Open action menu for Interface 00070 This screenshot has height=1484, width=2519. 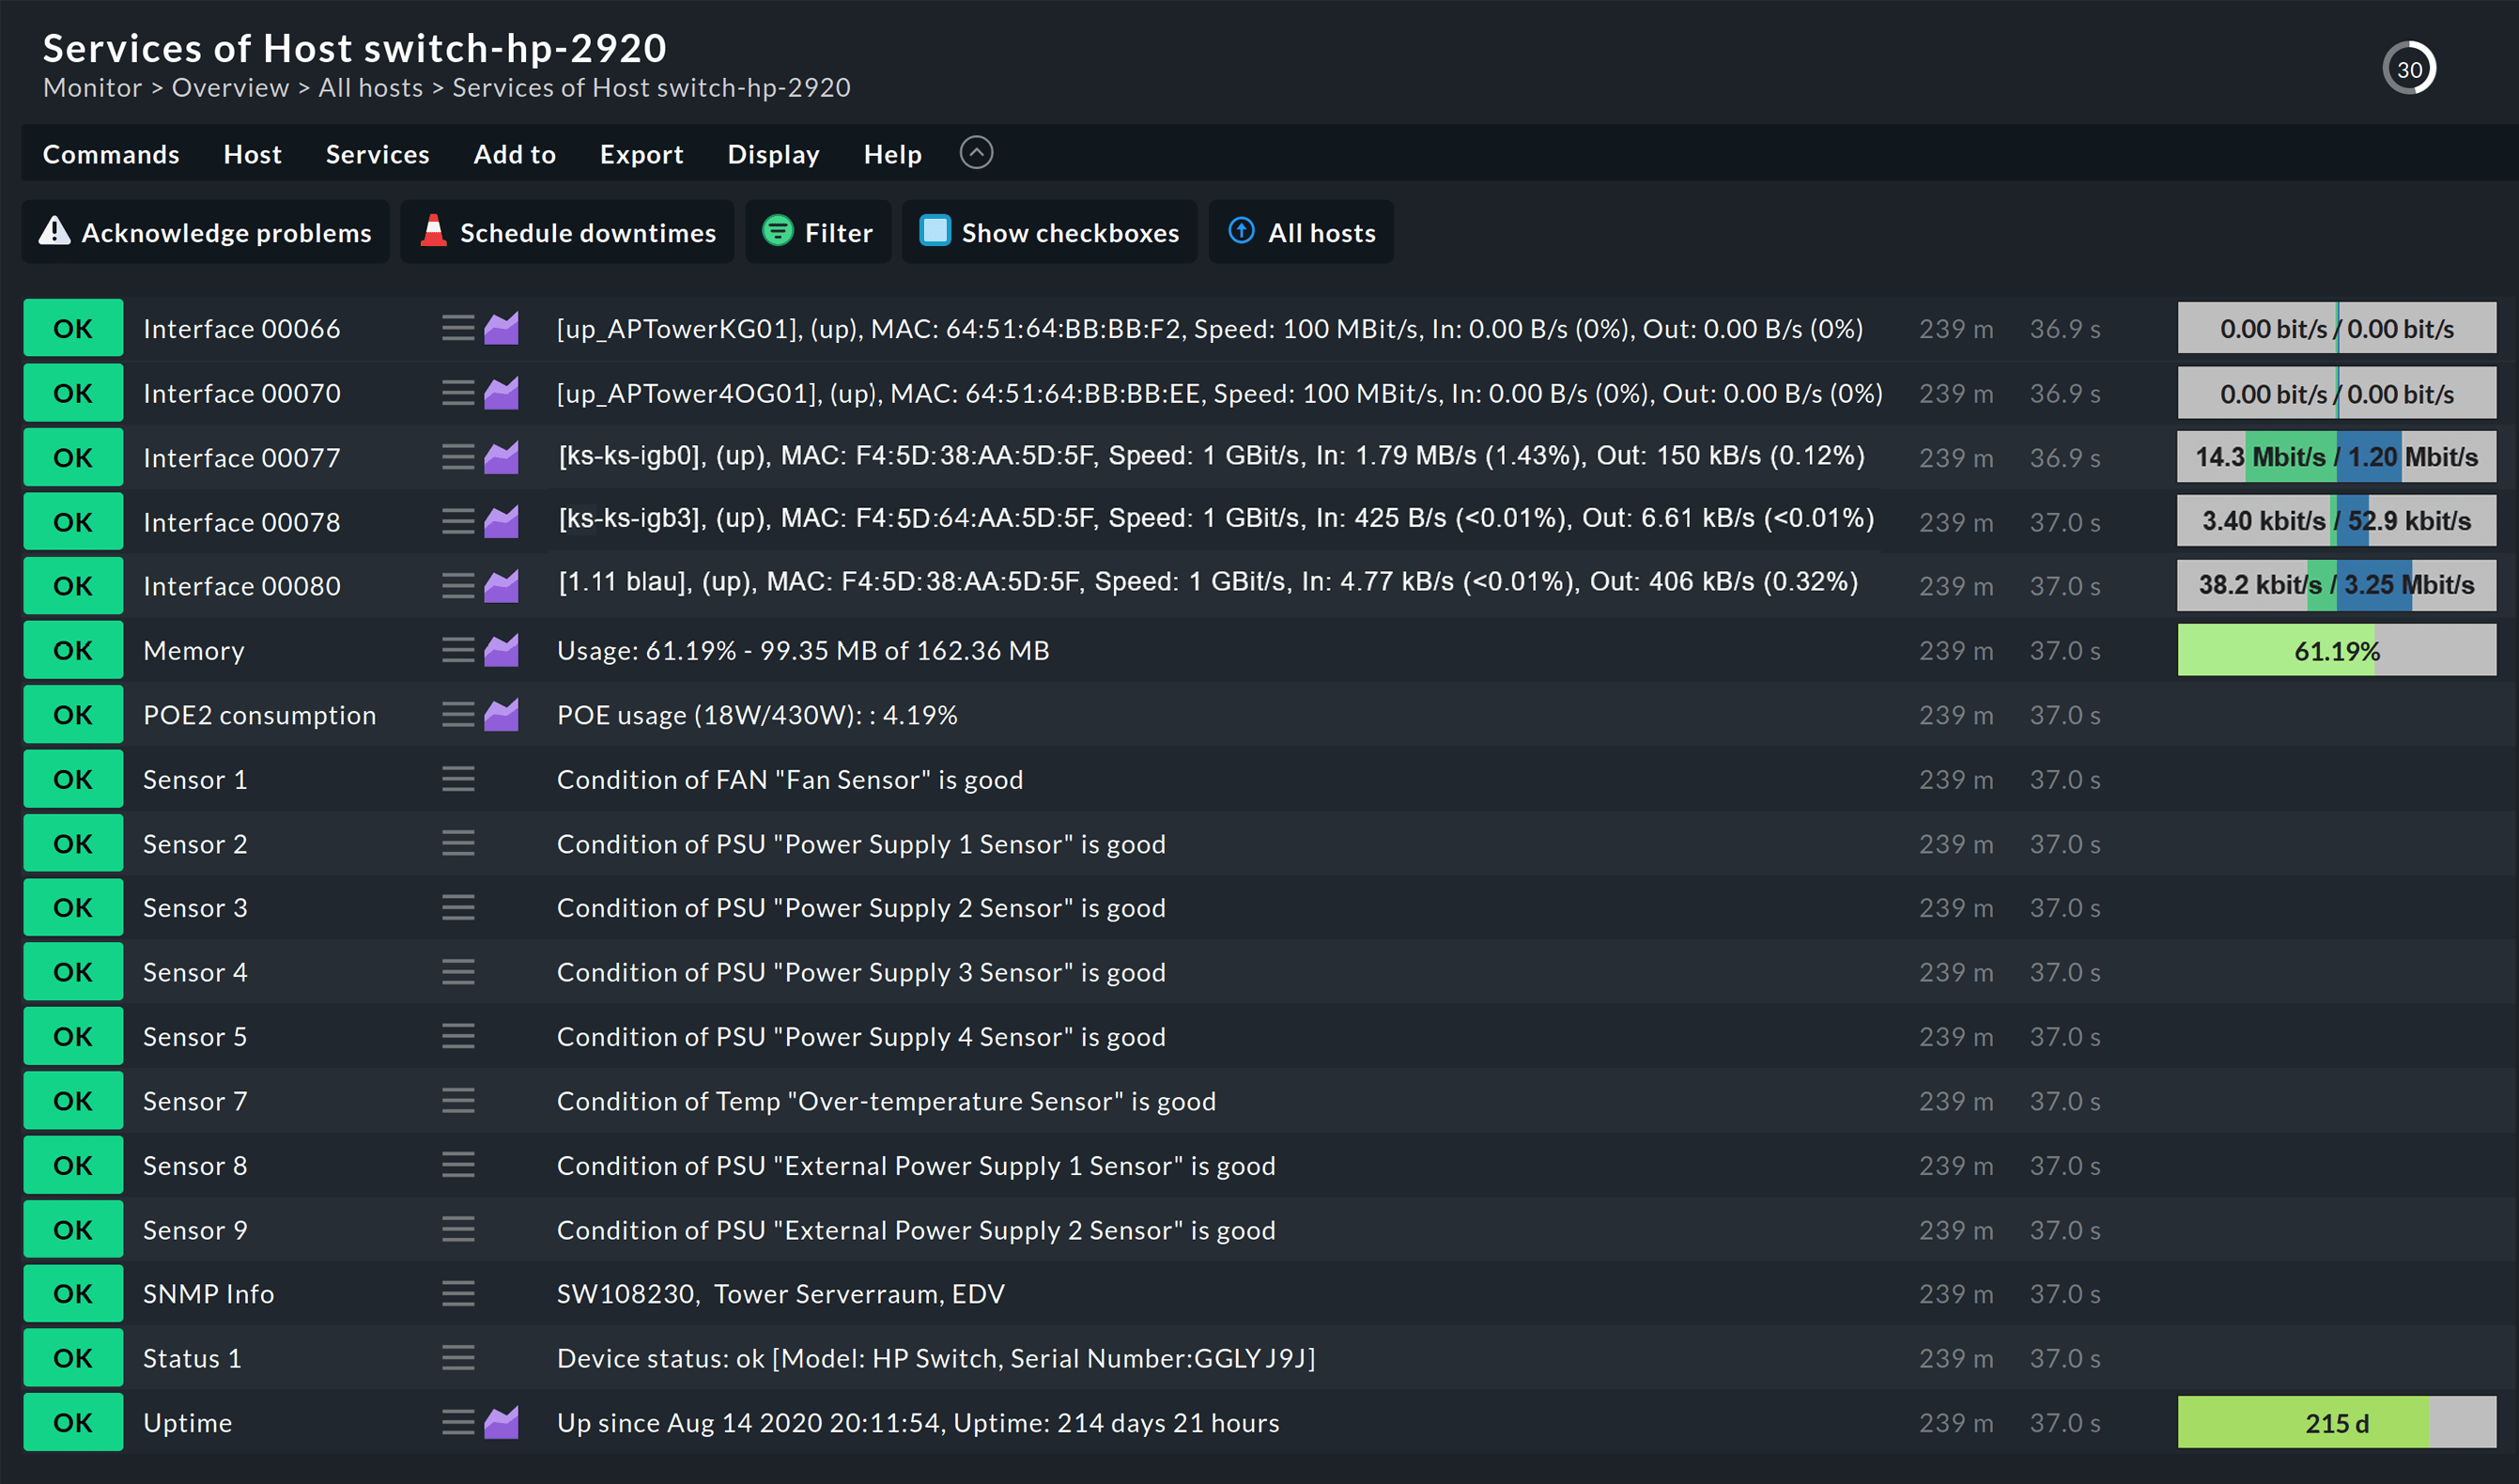pos(458,393)
